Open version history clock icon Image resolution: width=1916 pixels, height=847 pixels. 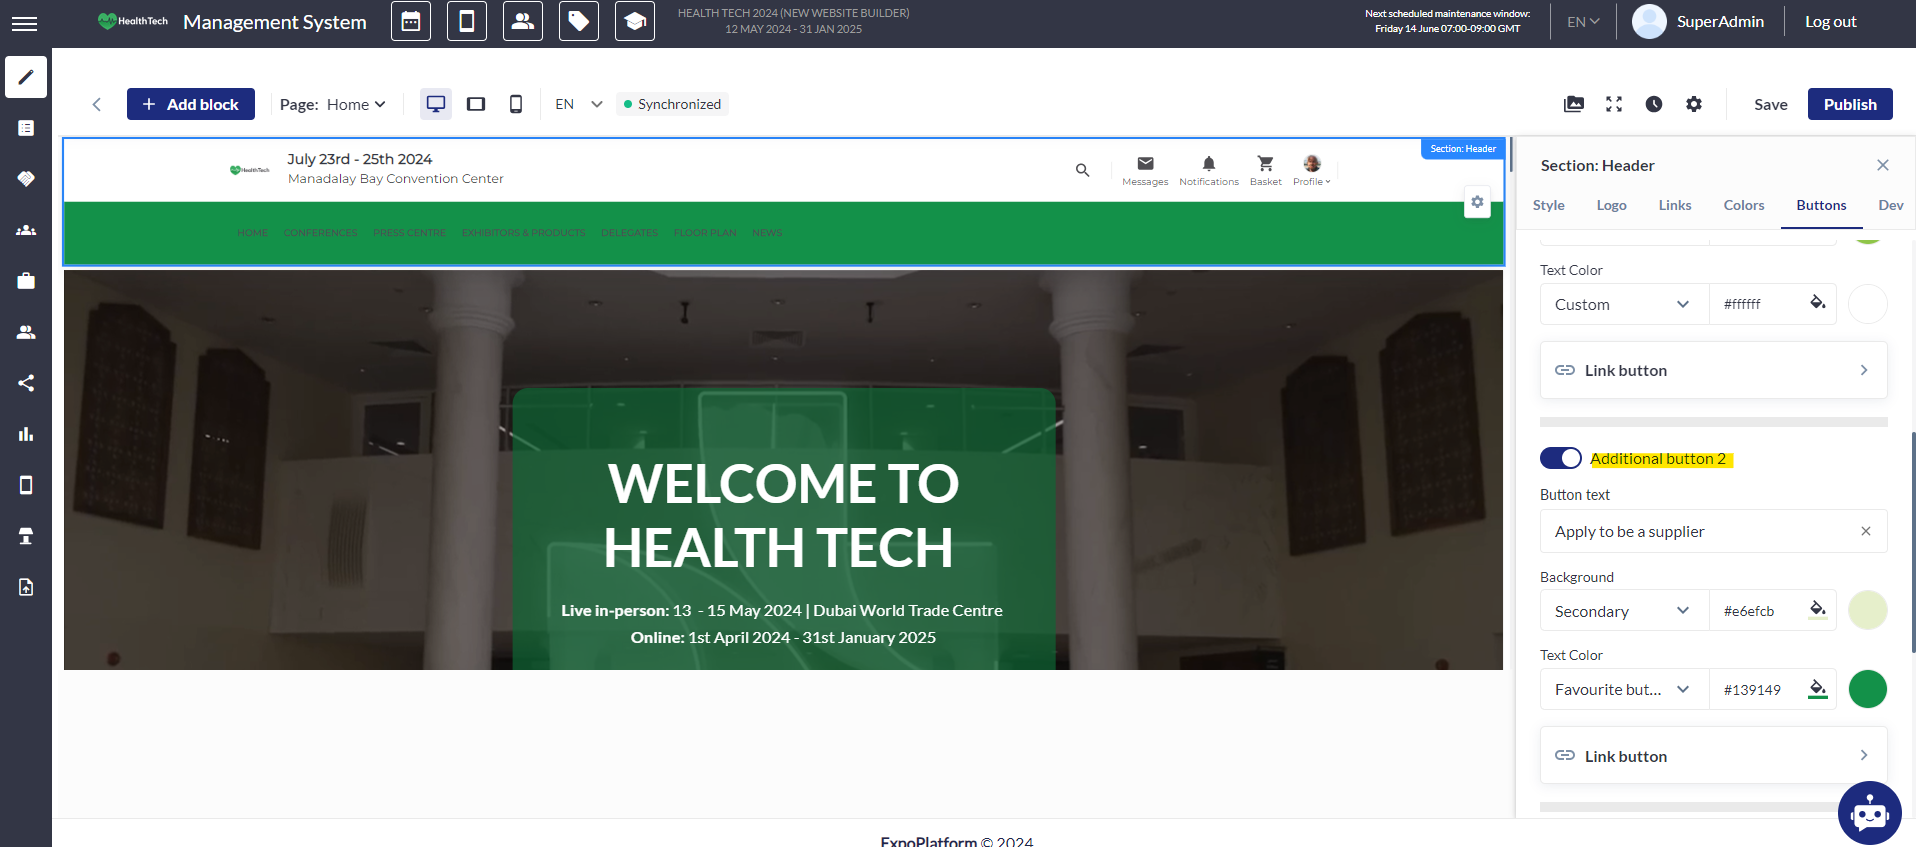(1654, 104)
